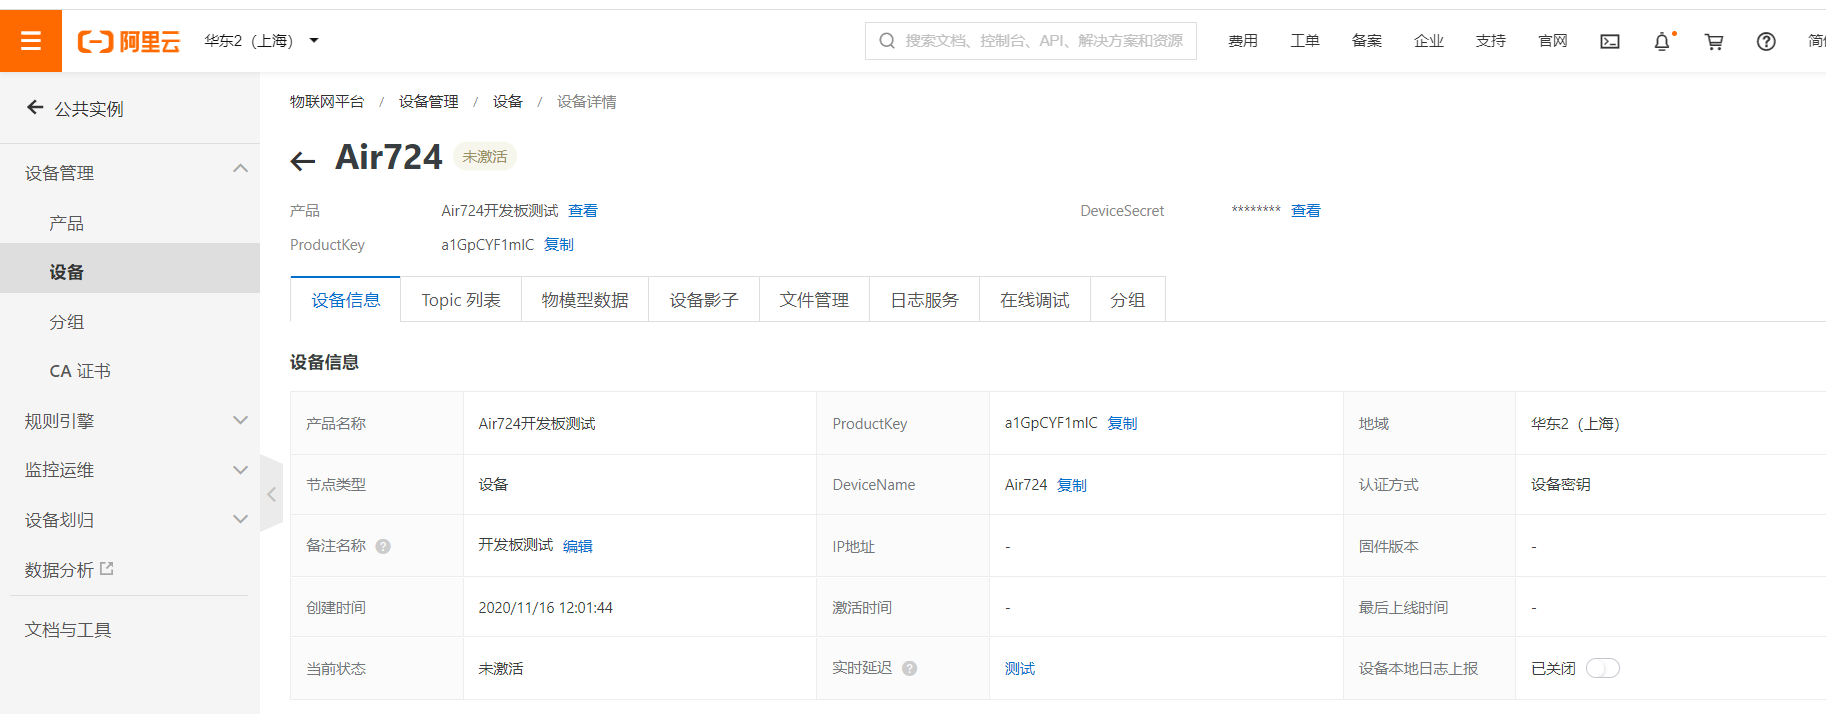Click 物联网平台 breadcrumb
This screenshot has height=714, width=1826.
pyautogui.click(x=327, y=102)
